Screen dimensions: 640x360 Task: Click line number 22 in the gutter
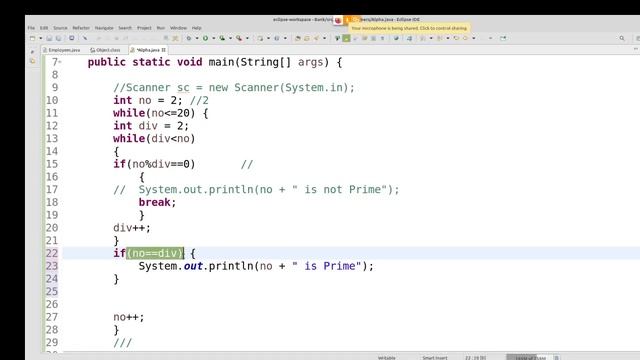click(x=52, y=253)
